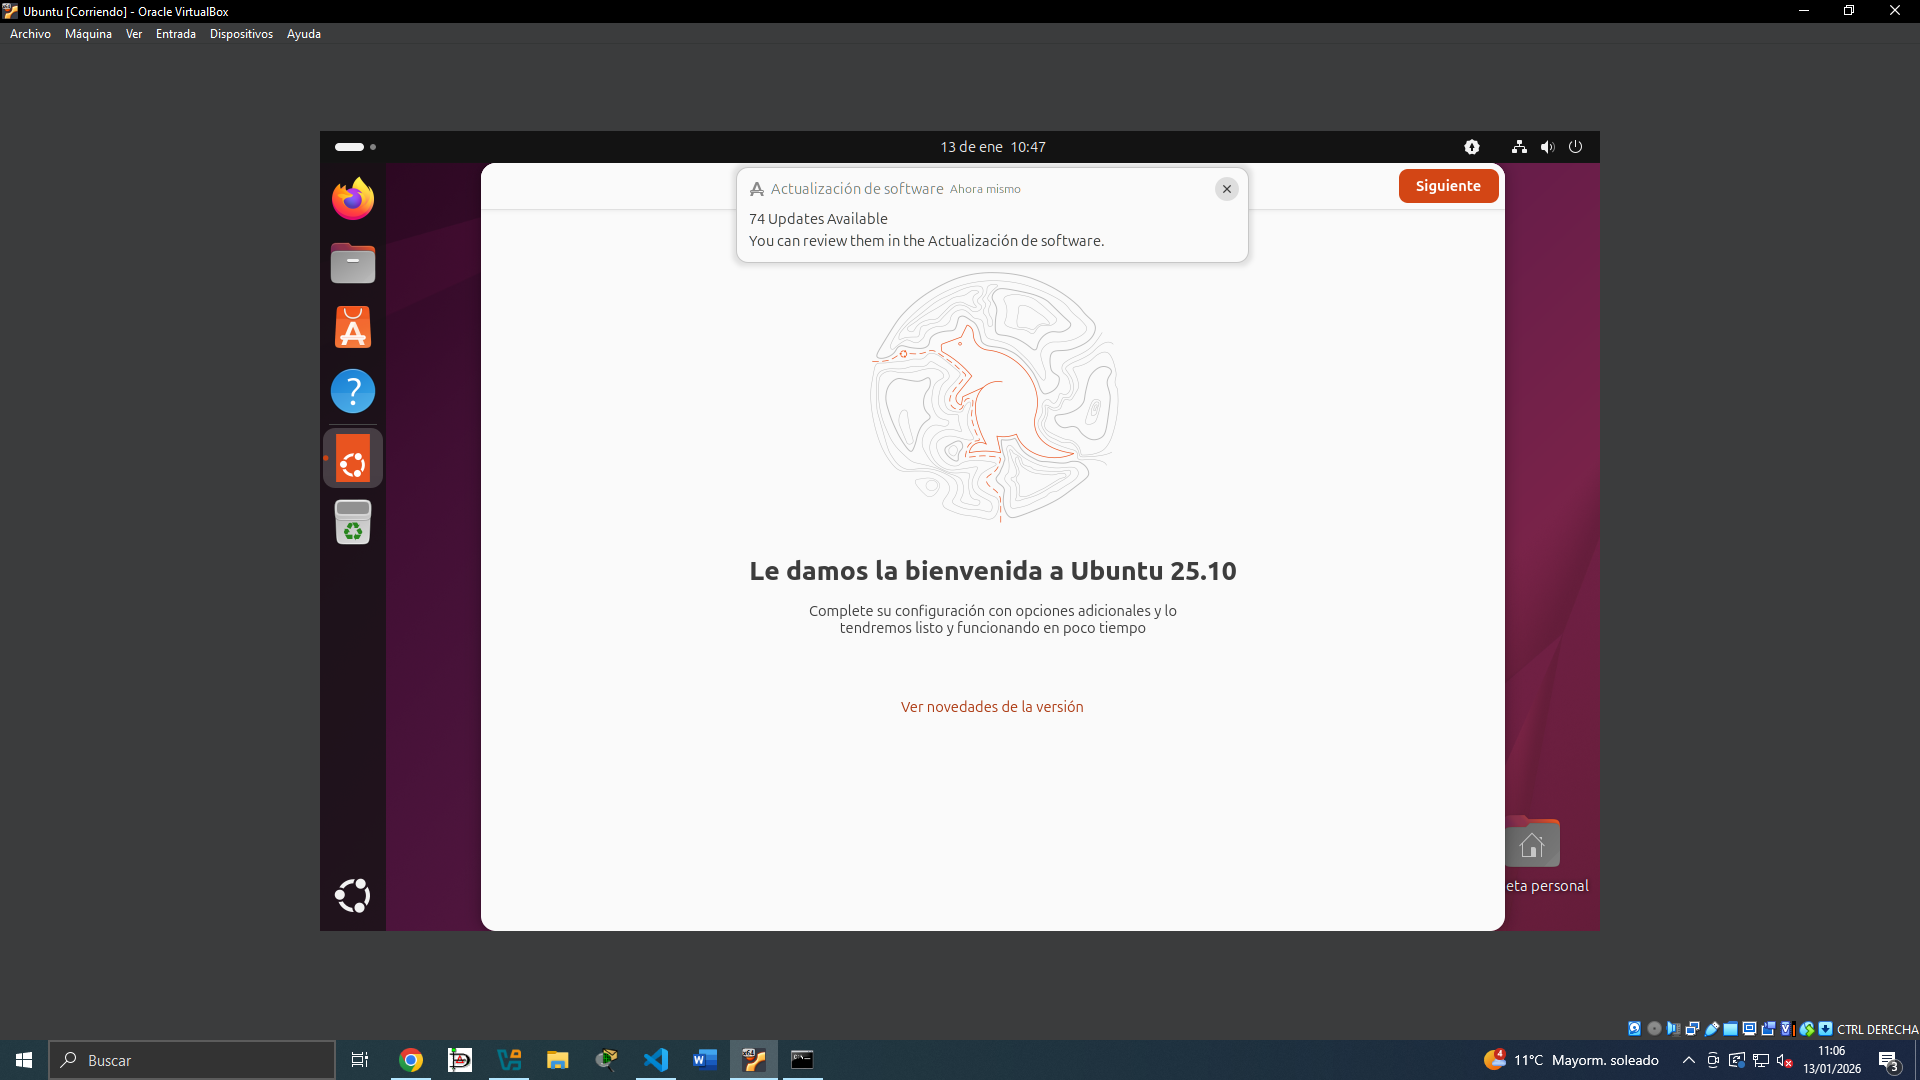Click VirtualBox recording status icon
This screenshot has height=1080, width=1920.
pyautogui.click(x=1768, y=1029)
